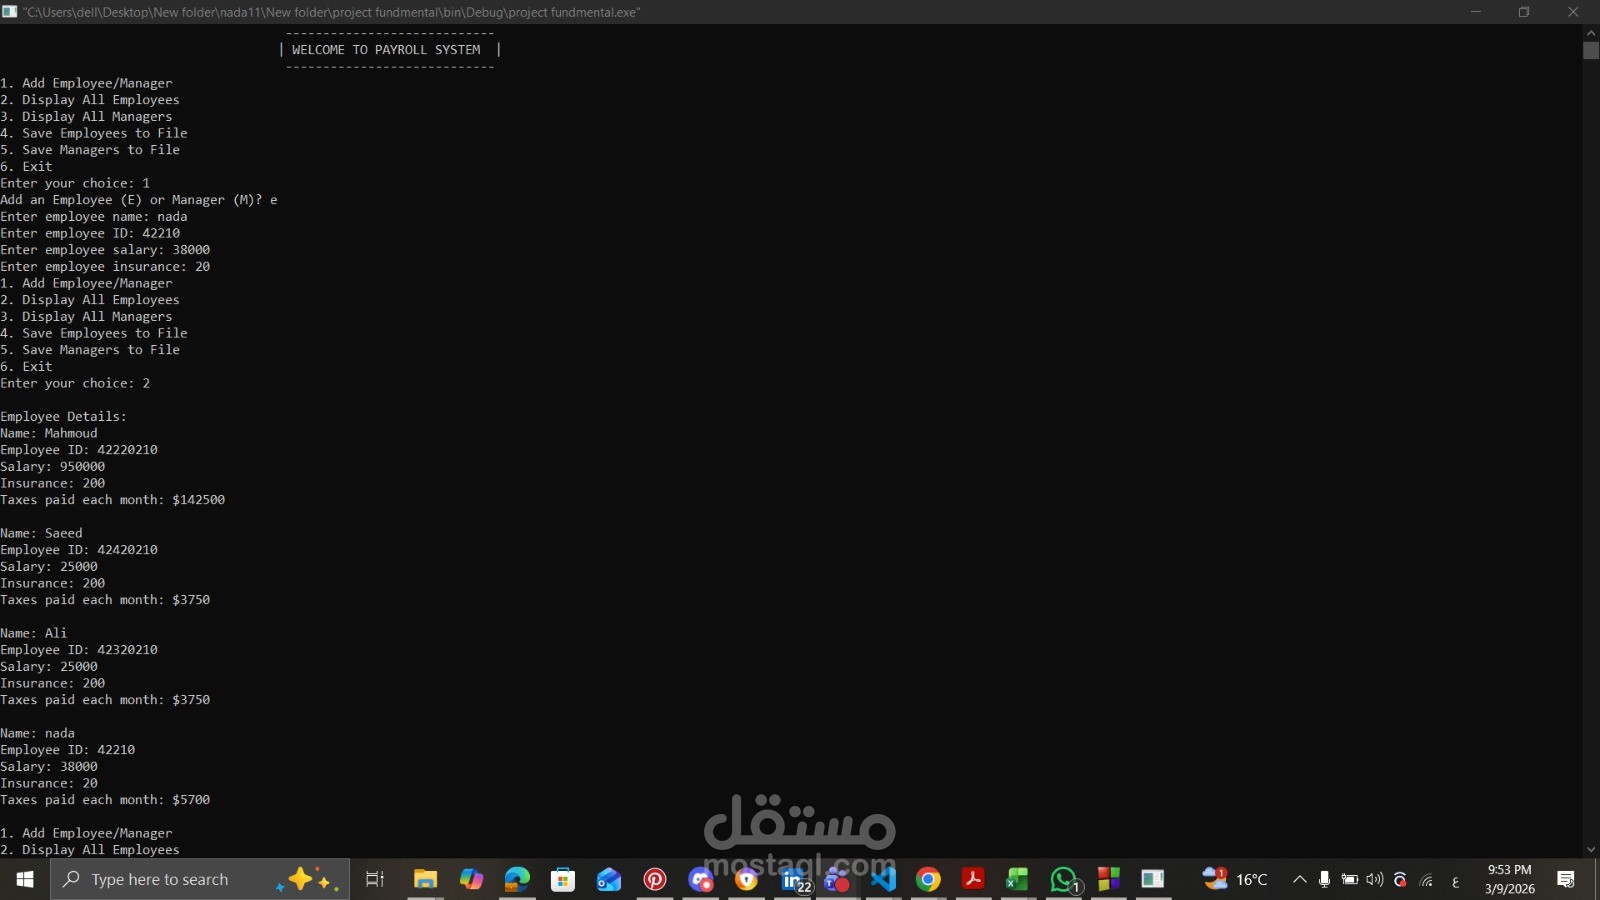Image resolution: width=1600 pixels, height=900 pixels.
Task: Click "Salary: 950000" line
Action: pyautogui.click(x=53, y=467)
